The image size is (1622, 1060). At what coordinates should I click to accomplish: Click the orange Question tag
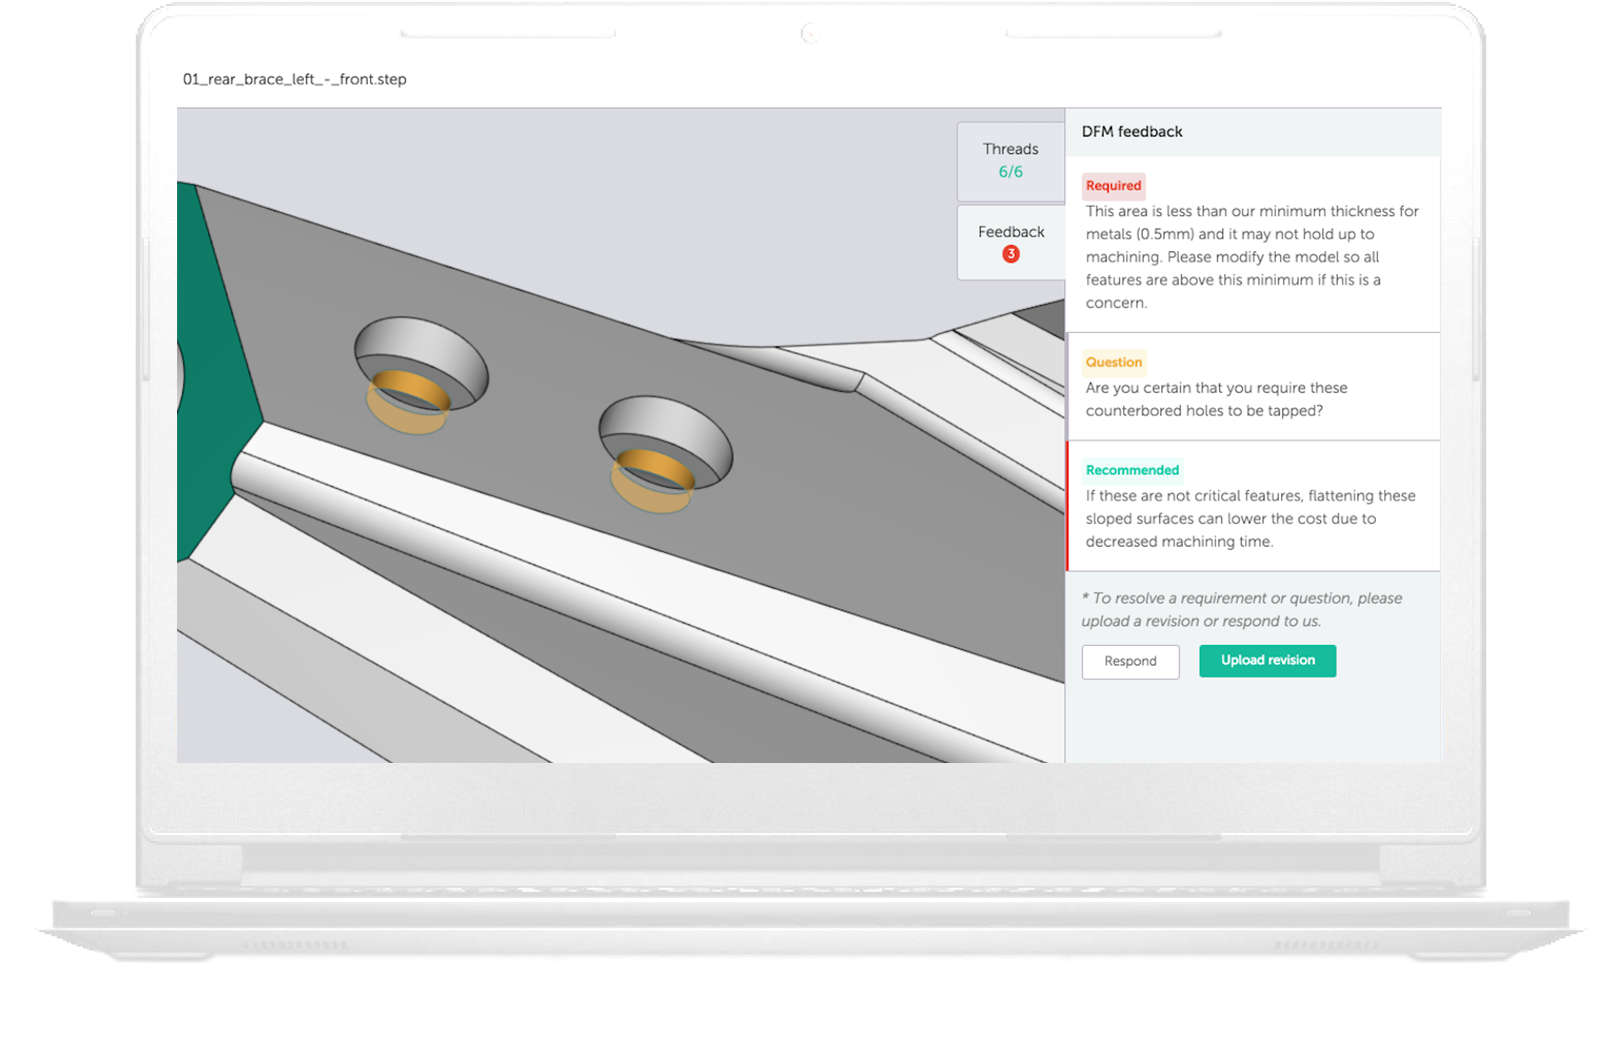coord(1113,362)
